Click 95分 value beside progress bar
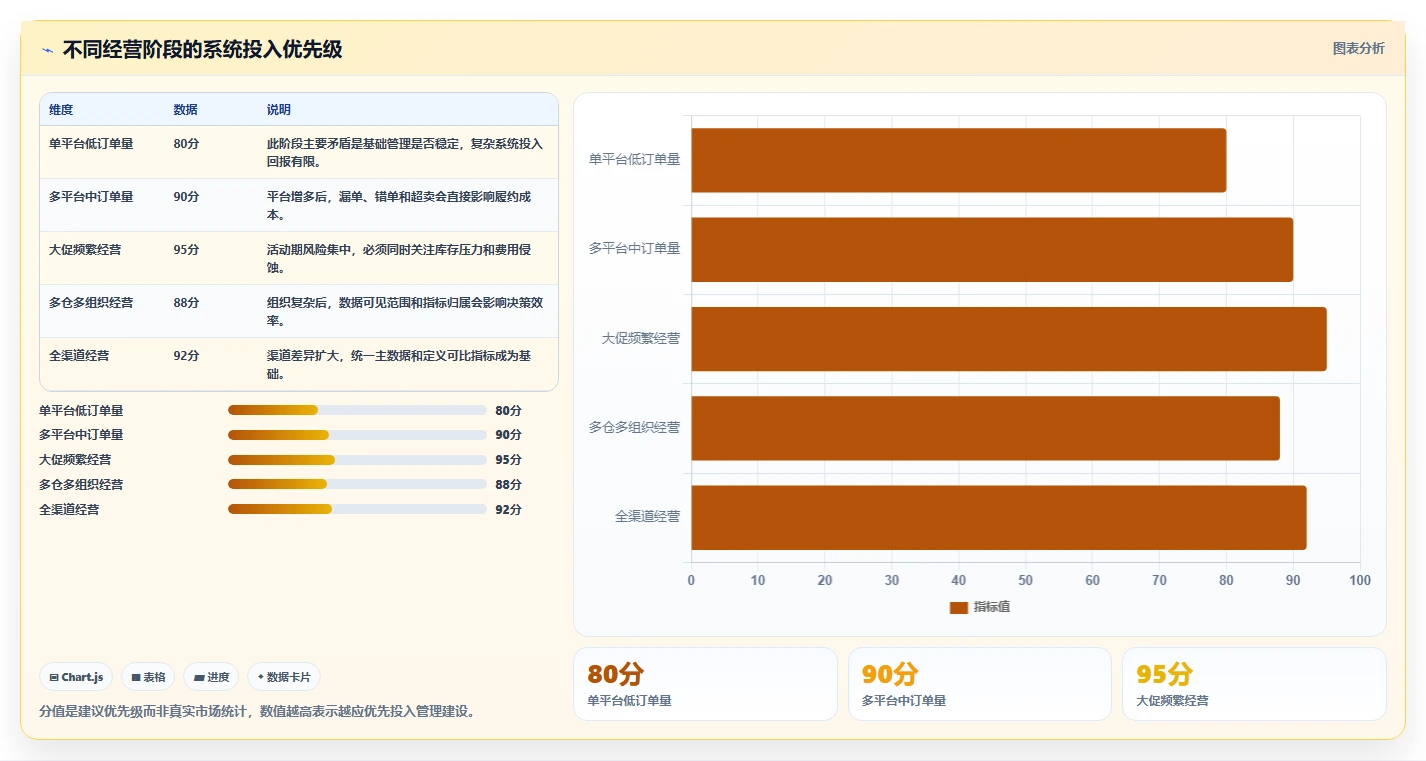1426x761 pixels. (509, 460)
